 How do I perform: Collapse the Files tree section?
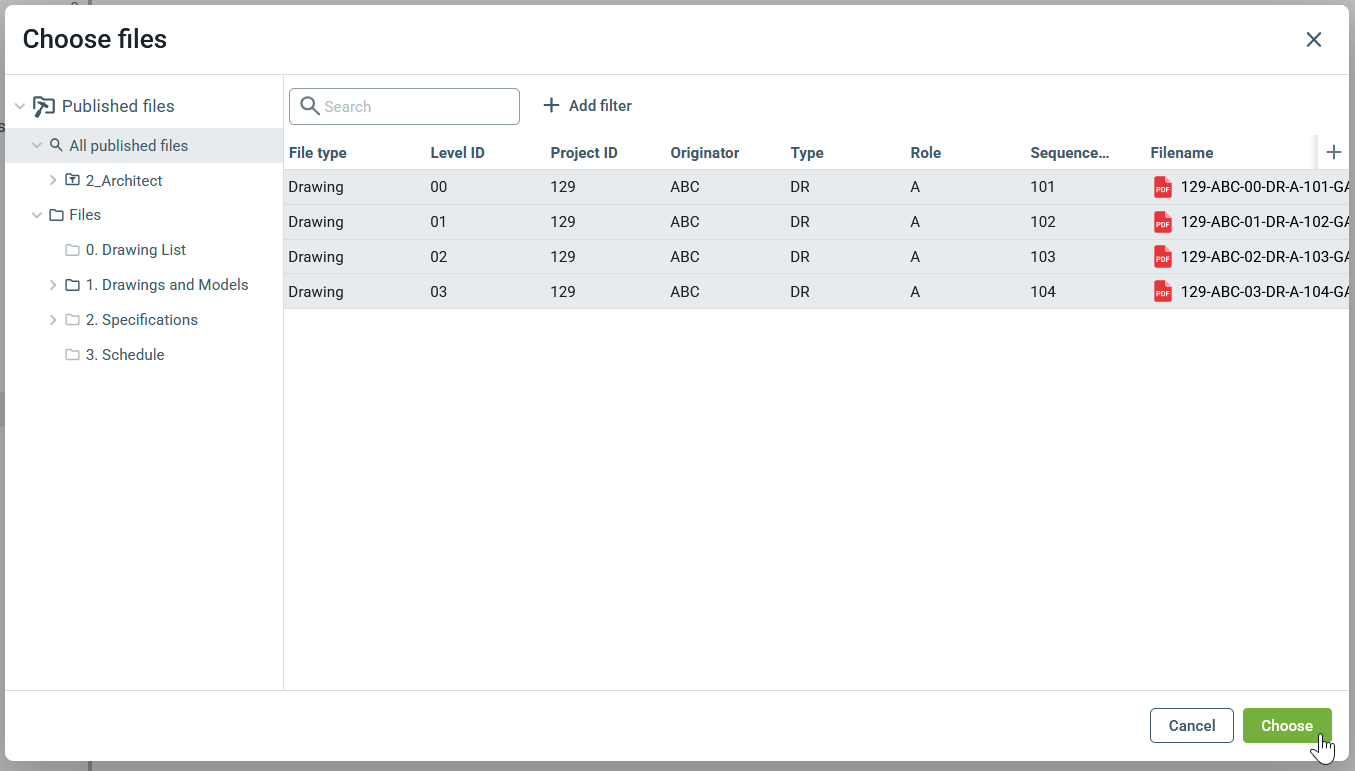coord(37,215)
